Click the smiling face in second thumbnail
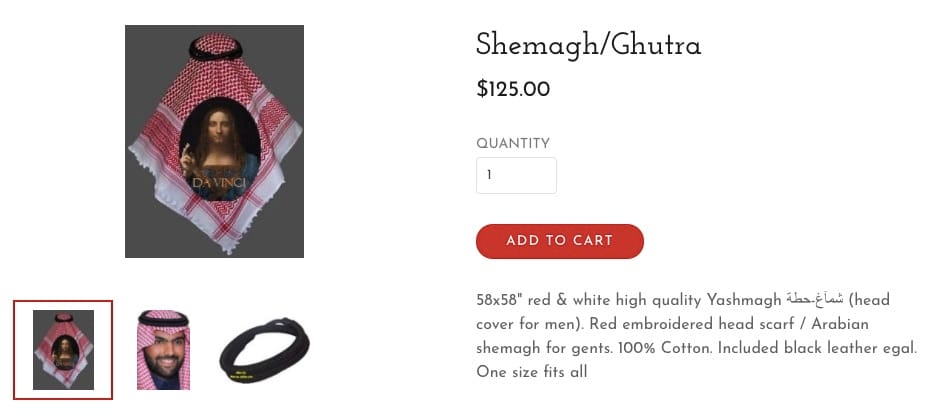Viewport: 930px width, 417px height. 164,356
